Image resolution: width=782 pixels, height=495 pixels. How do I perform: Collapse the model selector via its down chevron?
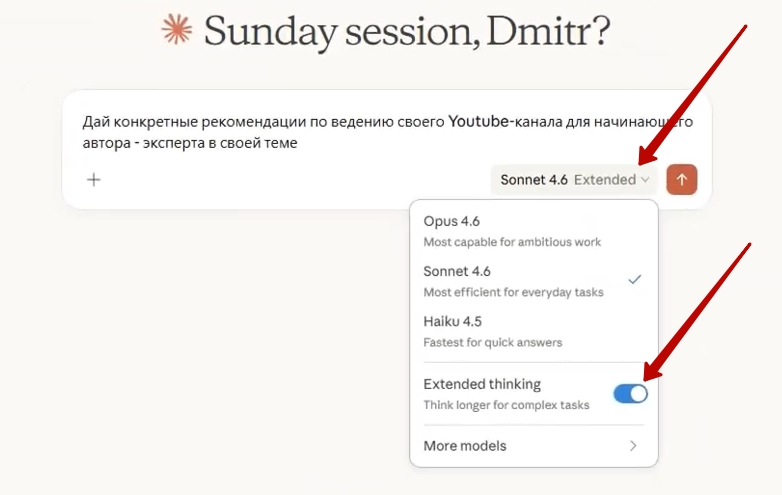tap(646, 180)
